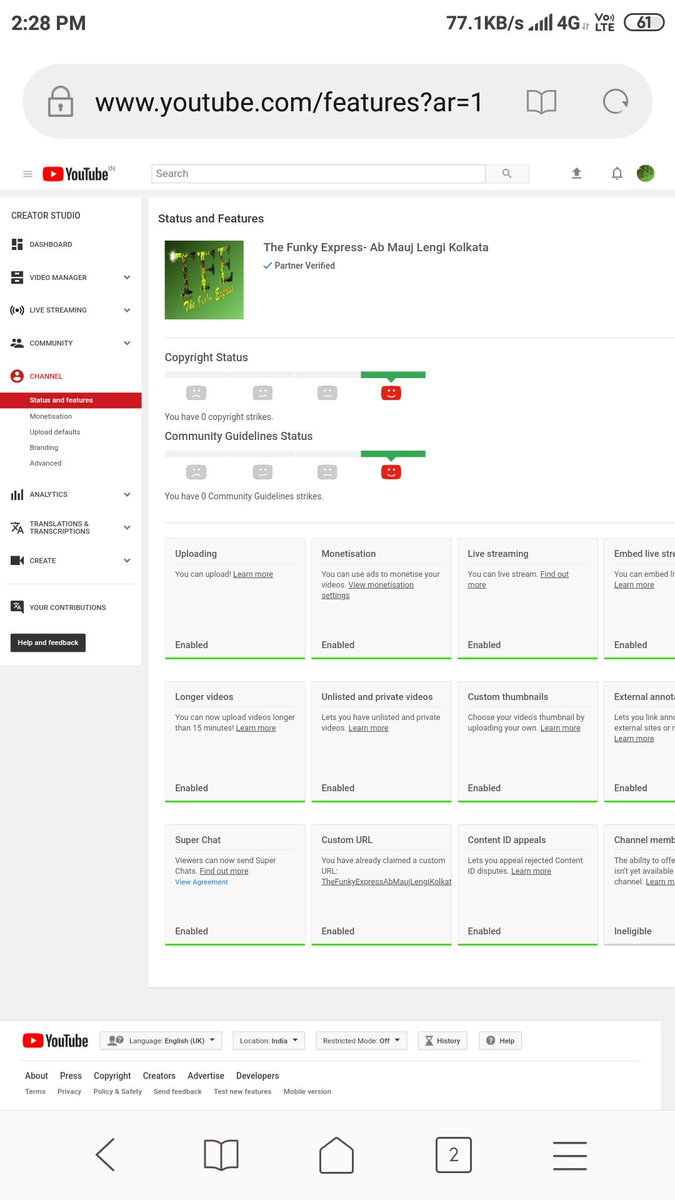
Task: Click the footer Creators link
Action: [159, 1076]
